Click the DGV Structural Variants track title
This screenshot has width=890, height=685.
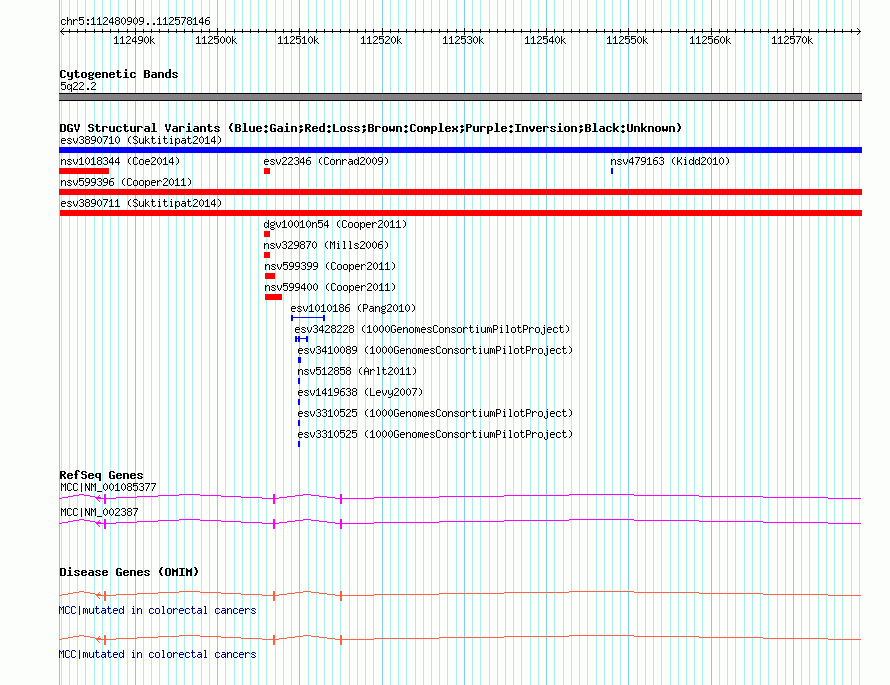click(x=370, y=128)
